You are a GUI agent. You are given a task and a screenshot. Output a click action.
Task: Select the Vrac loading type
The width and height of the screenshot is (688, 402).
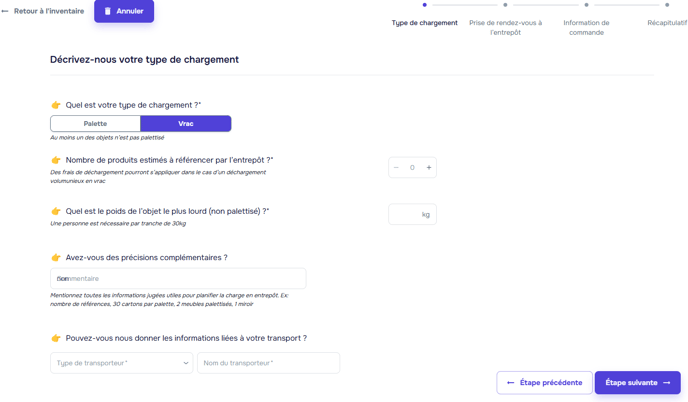point(186,124)
